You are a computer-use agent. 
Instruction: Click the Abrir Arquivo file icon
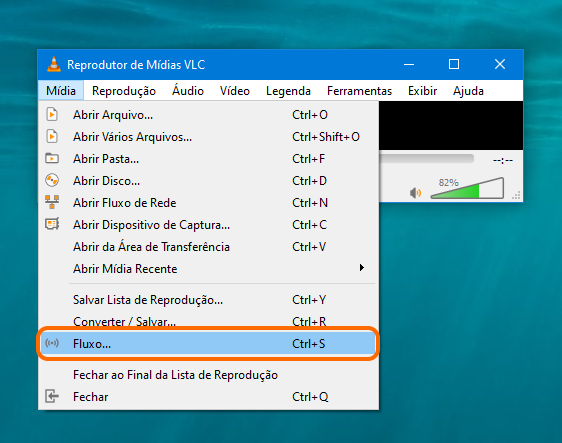52,115
